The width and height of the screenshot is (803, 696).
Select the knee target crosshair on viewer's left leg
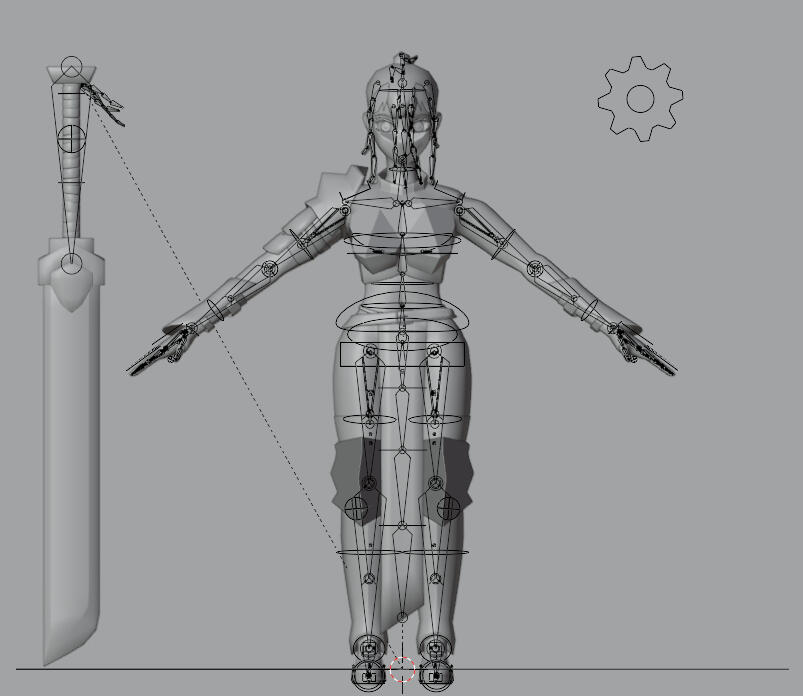tap(356, 507)
